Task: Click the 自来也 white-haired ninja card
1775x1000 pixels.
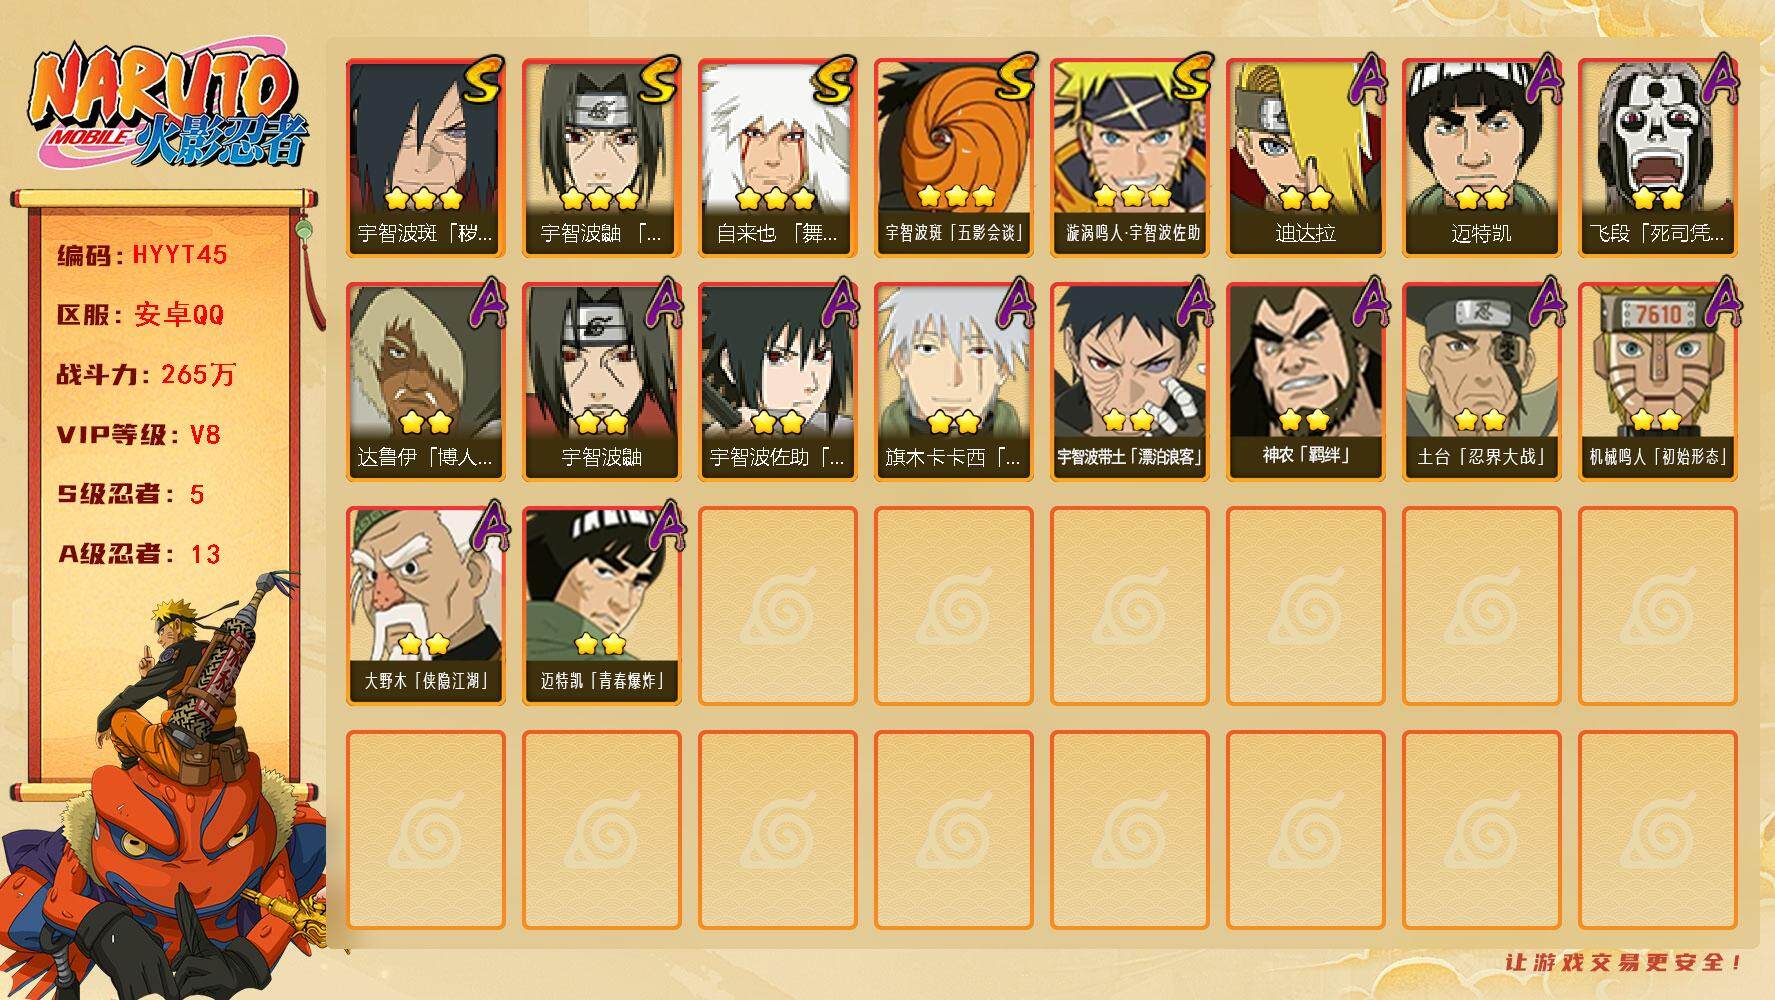Action: (777, 158)
